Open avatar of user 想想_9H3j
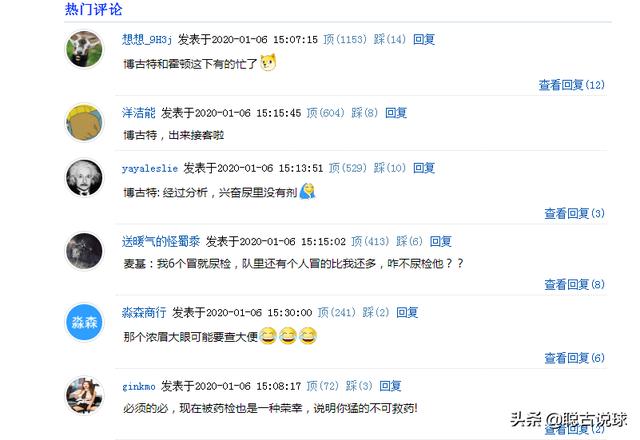The width and height of the screenshot is (640, 440). [84, 49]
